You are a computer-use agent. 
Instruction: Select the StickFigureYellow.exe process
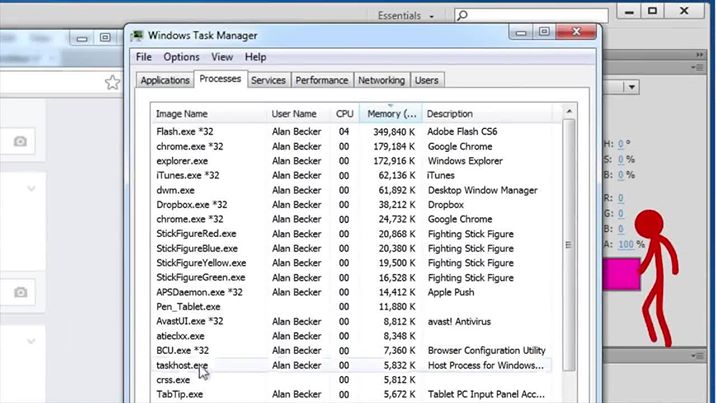(x=201, y=263)
